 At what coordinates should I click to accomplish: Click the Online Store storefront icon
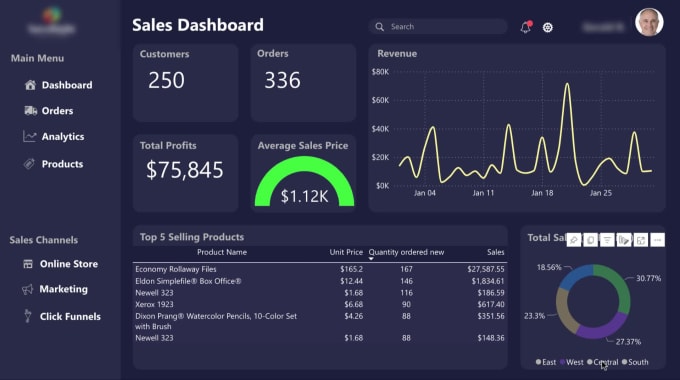click(x=28, y=264)
